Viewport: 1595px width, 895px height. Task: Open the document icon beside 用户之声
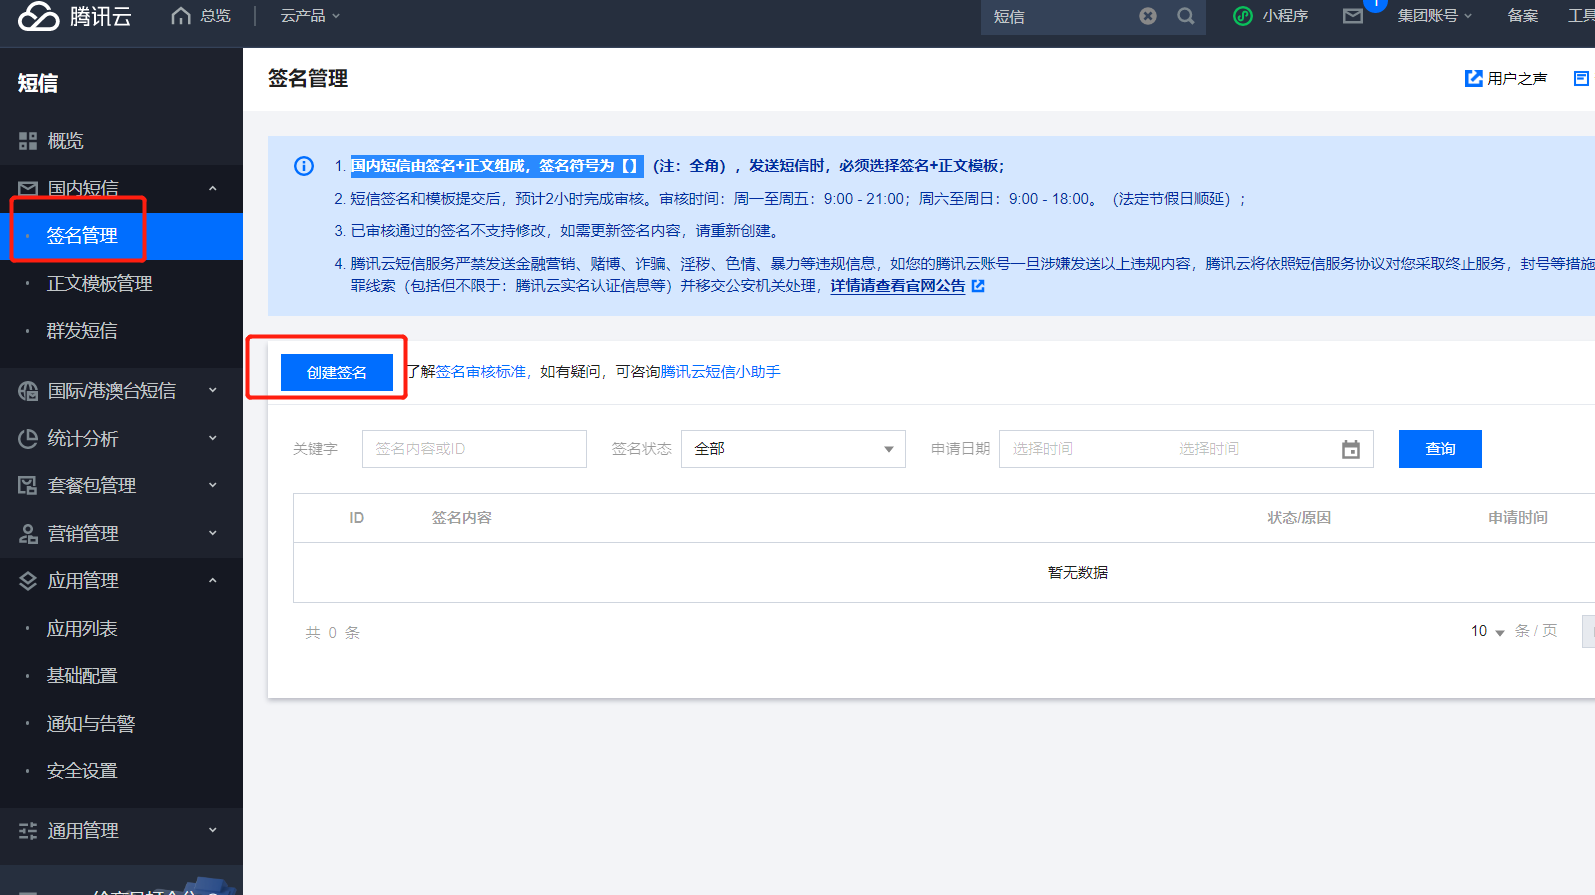[1581, 78]
